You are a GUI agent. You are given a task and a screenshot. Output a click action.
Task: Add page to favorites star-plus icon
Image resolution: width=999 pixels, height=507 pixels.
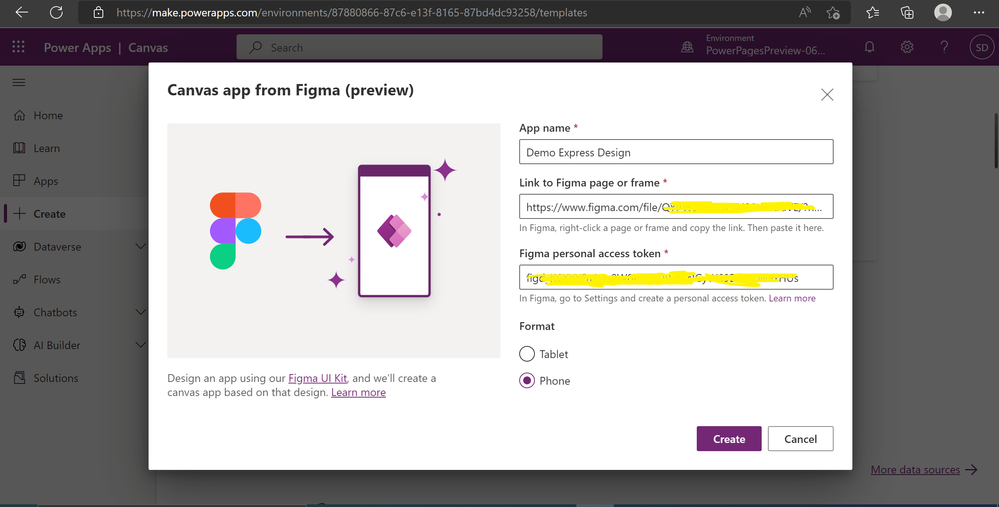tap(833, 12)
